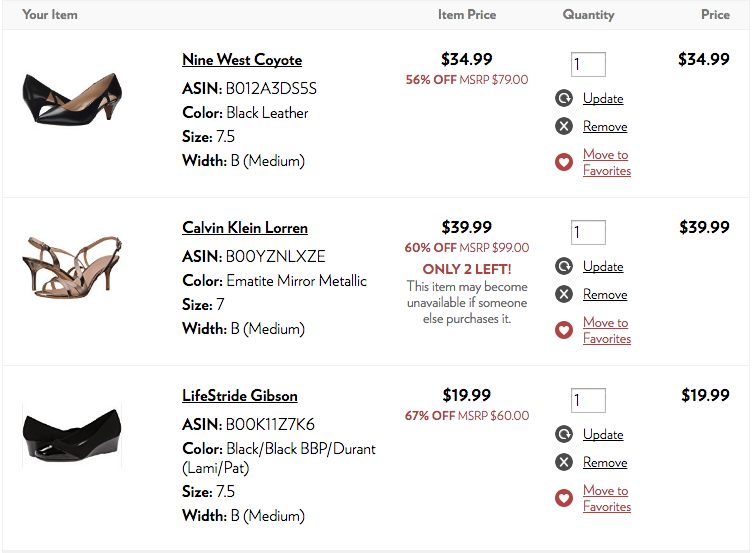This screenshot has height=553, width=752.
Task: Open the Calvin Klein Lorren product link
Action: point(245,227)
